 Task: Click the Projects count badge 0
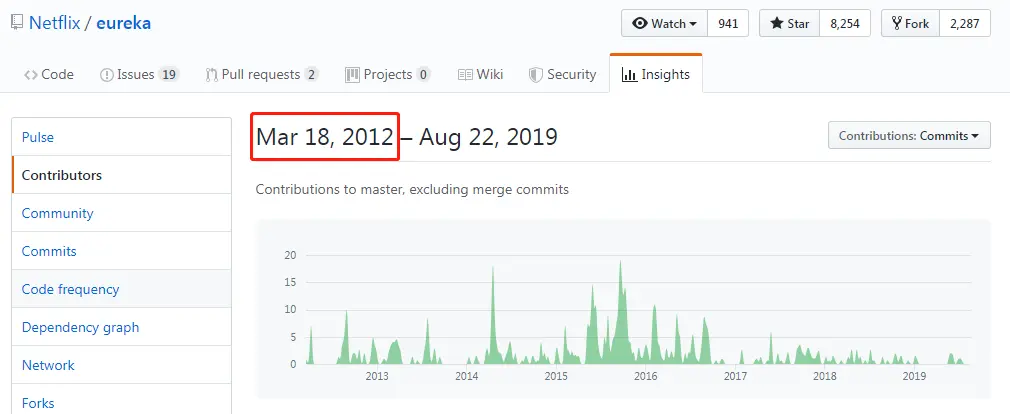[423, 75]
